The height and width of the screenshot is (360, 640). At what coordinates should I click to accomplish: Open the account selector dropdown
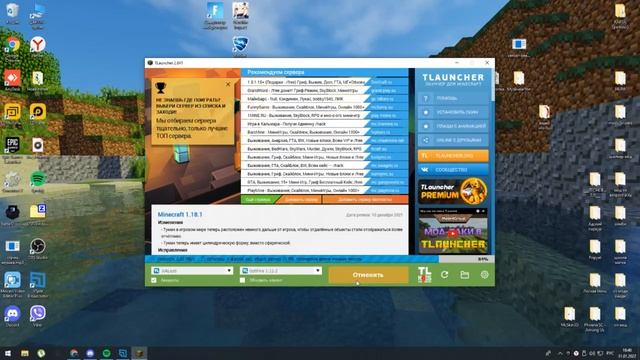pos(192,271)
